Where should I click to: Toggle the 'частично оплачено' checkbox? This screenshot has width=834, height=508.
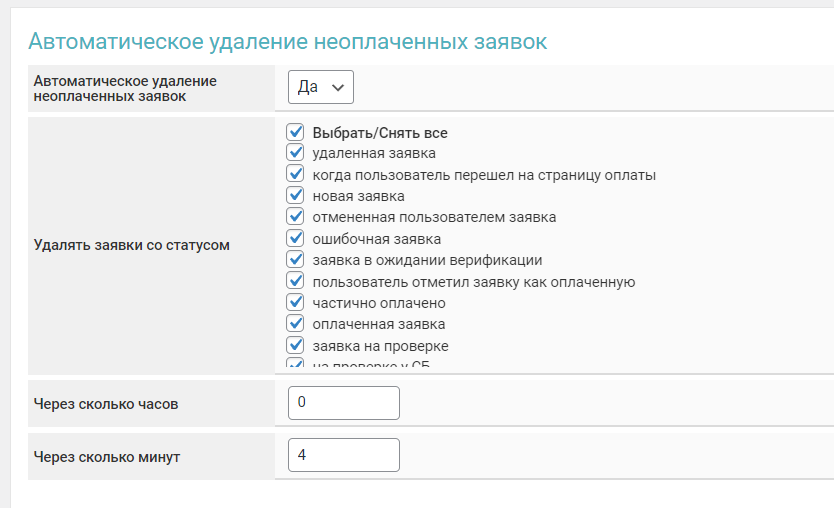[295, 302]
